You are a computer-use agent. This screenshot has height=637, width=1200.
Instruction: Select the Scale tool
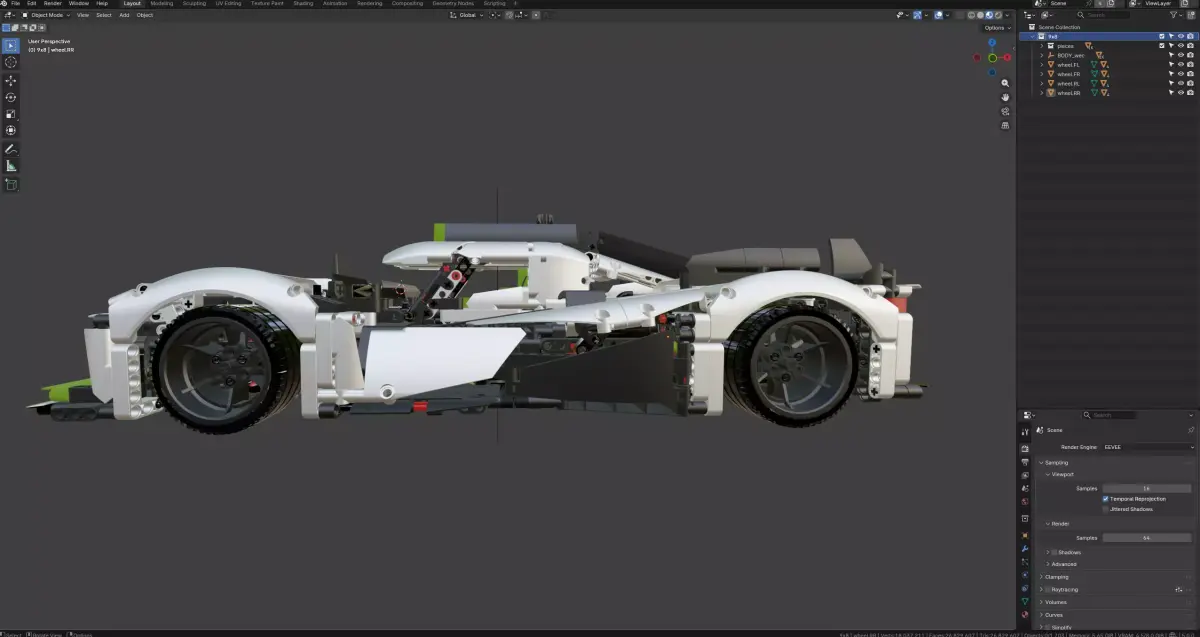[x=11, y=114]
